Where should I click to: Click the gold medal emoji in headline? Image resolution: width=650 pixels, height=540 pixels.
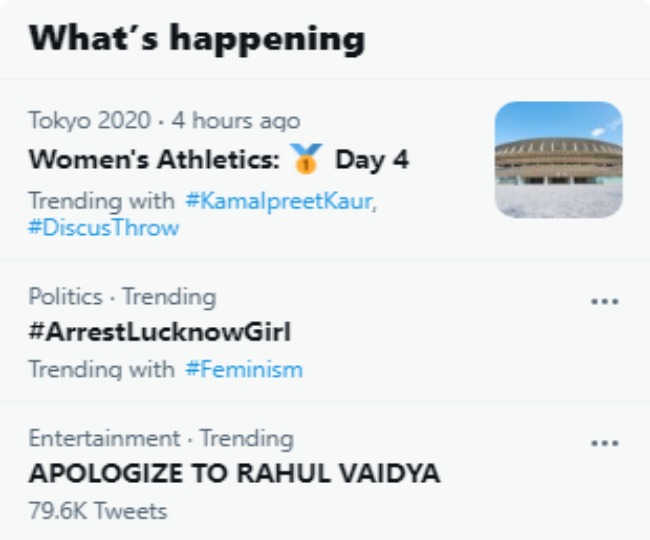306,159
